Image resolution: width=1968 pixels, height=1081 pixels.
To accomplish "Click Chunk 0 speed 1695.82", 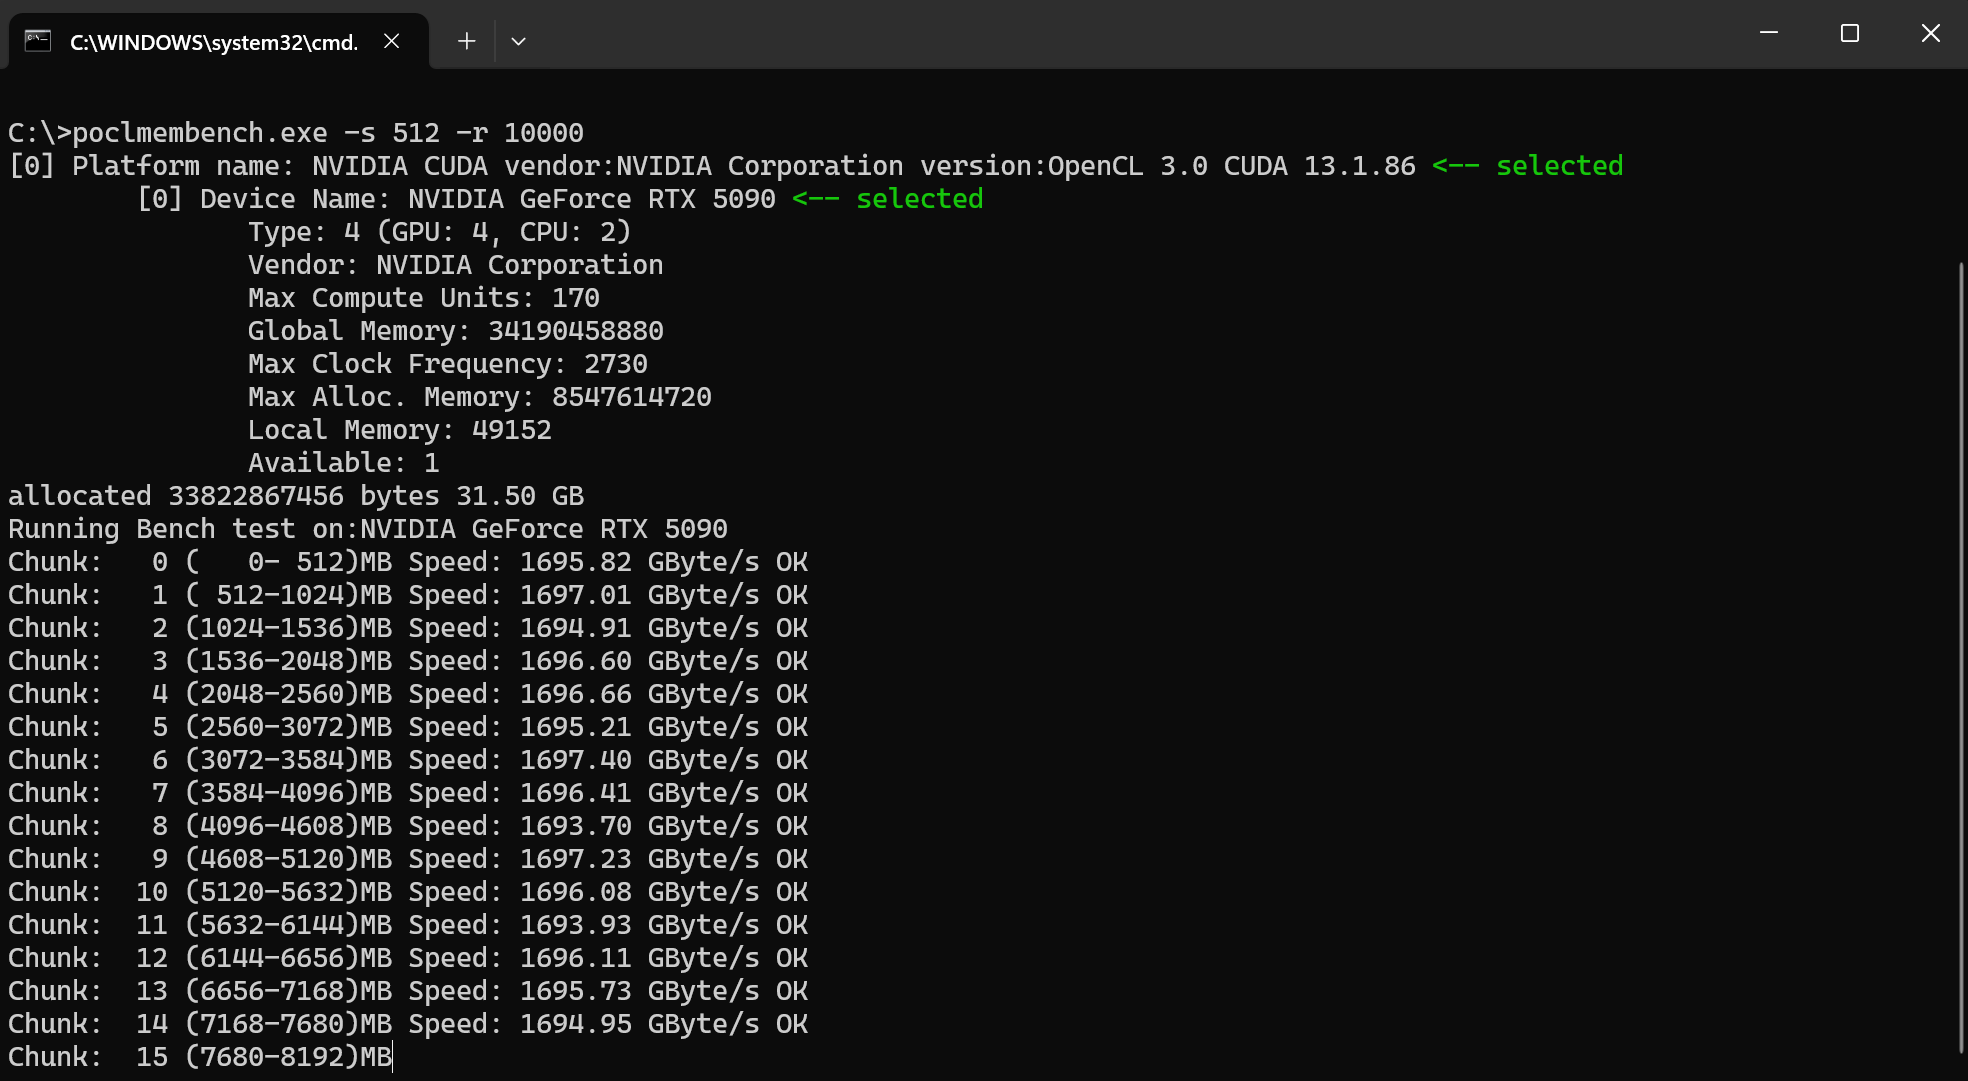I will (x=575, y=562).
